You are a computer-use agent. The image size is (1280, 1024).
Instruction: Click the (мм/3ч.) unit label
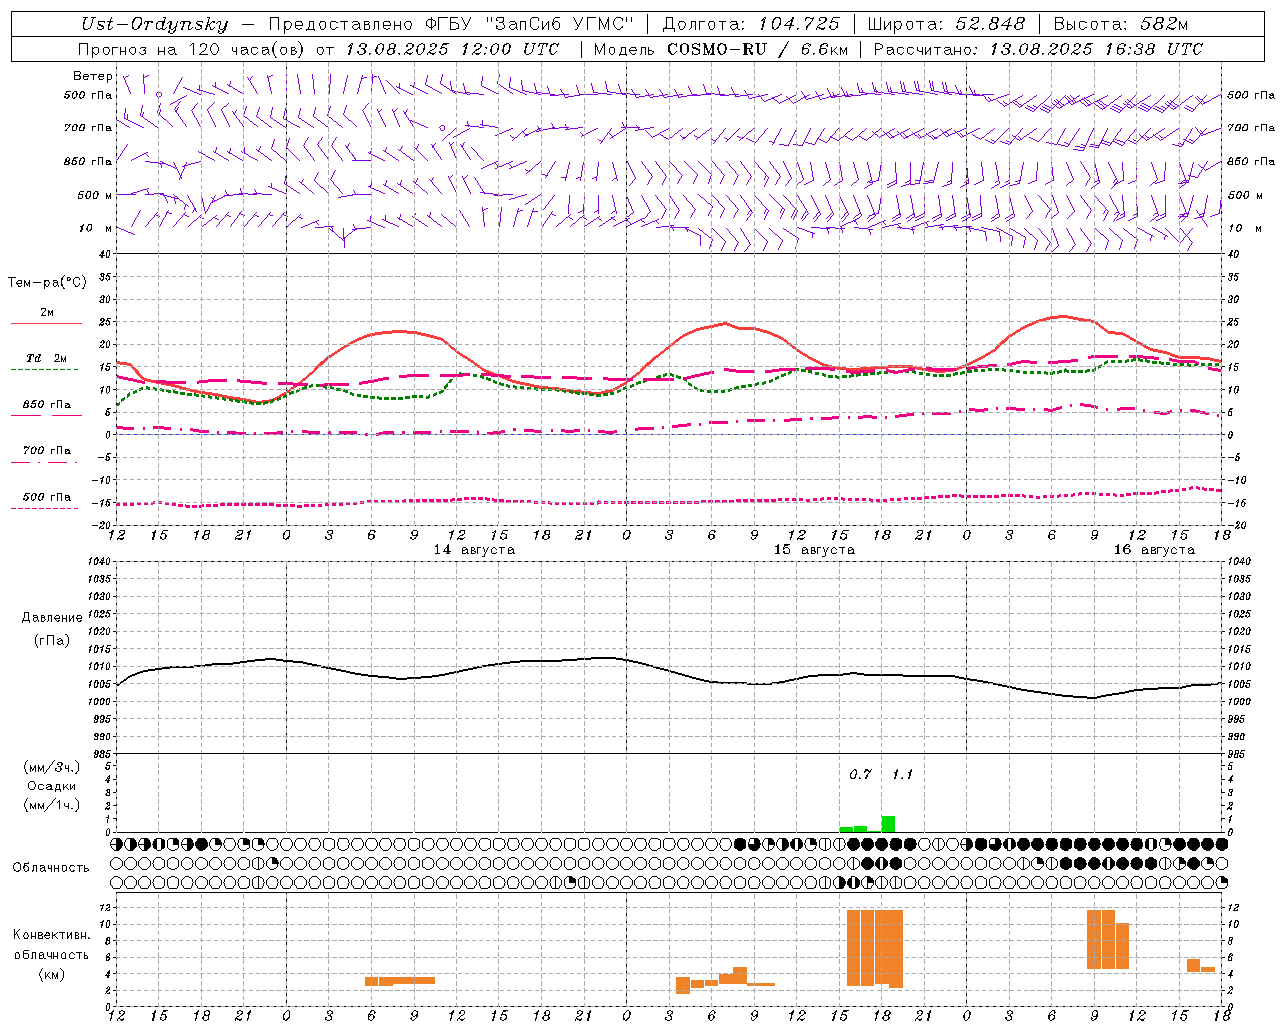(52, 767)
